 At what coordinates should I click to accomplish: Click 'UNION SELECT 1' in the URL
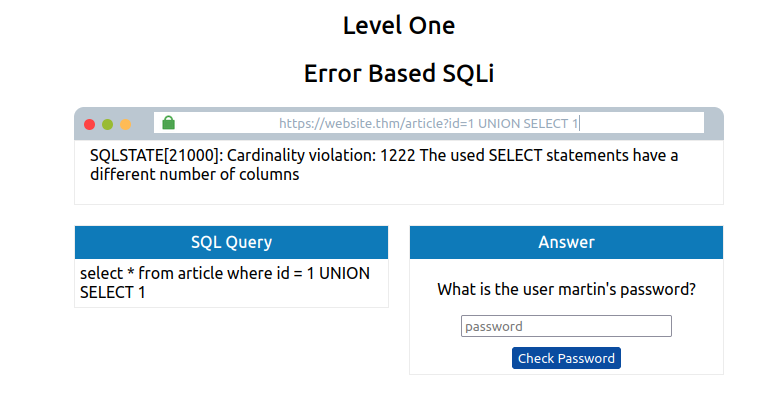click(528, 124)
